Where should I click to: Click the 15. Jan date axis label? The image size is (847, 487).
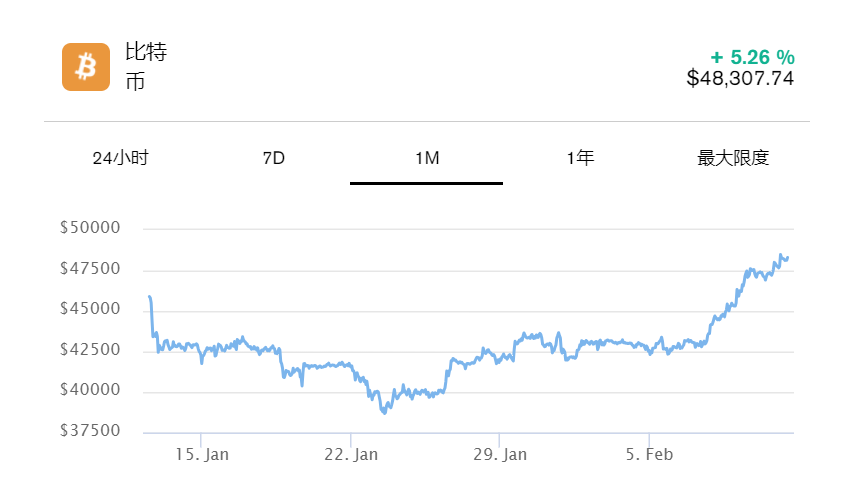click(x=202, y=455)
